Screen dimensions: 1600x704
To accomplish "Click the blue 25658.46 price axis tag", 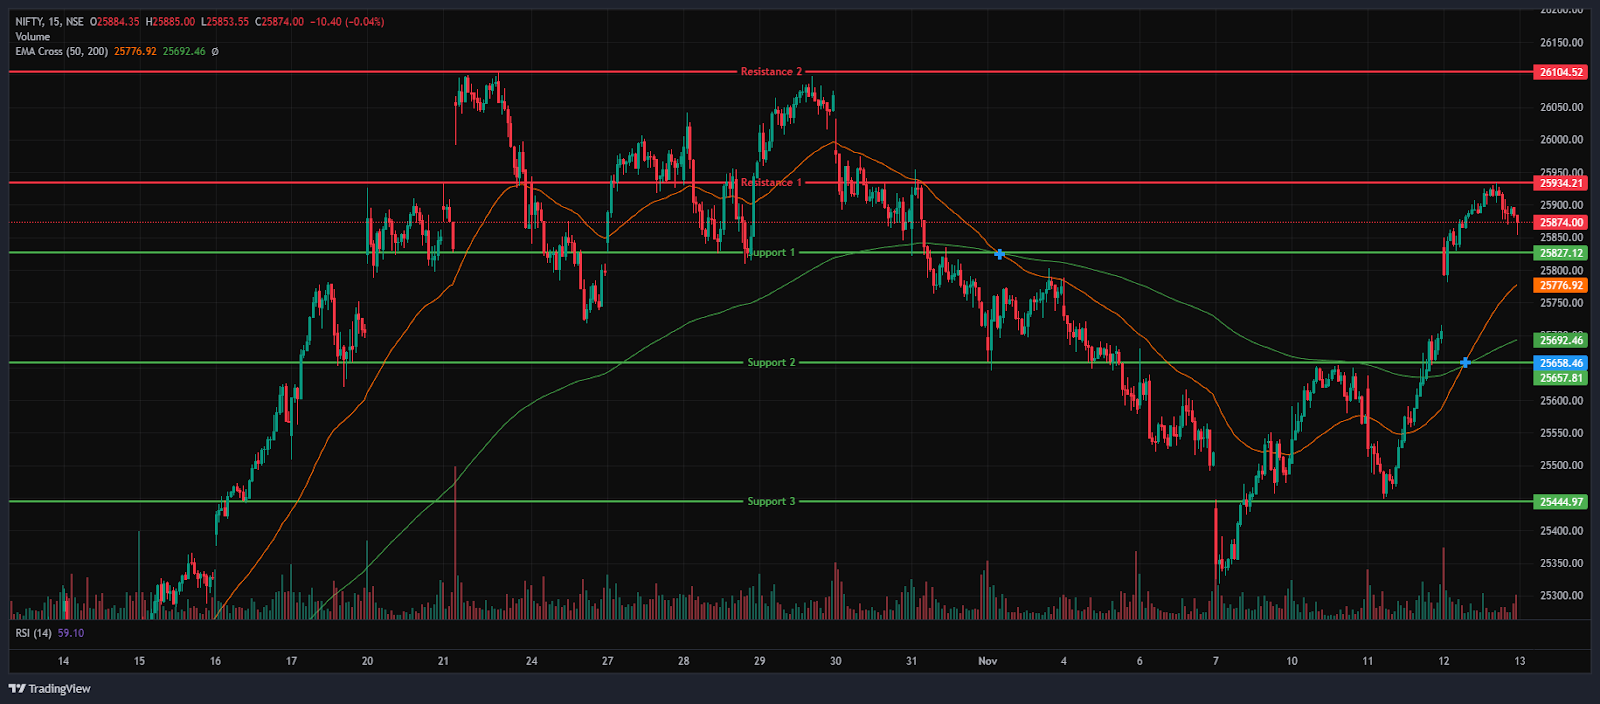I will [1560, 363].
